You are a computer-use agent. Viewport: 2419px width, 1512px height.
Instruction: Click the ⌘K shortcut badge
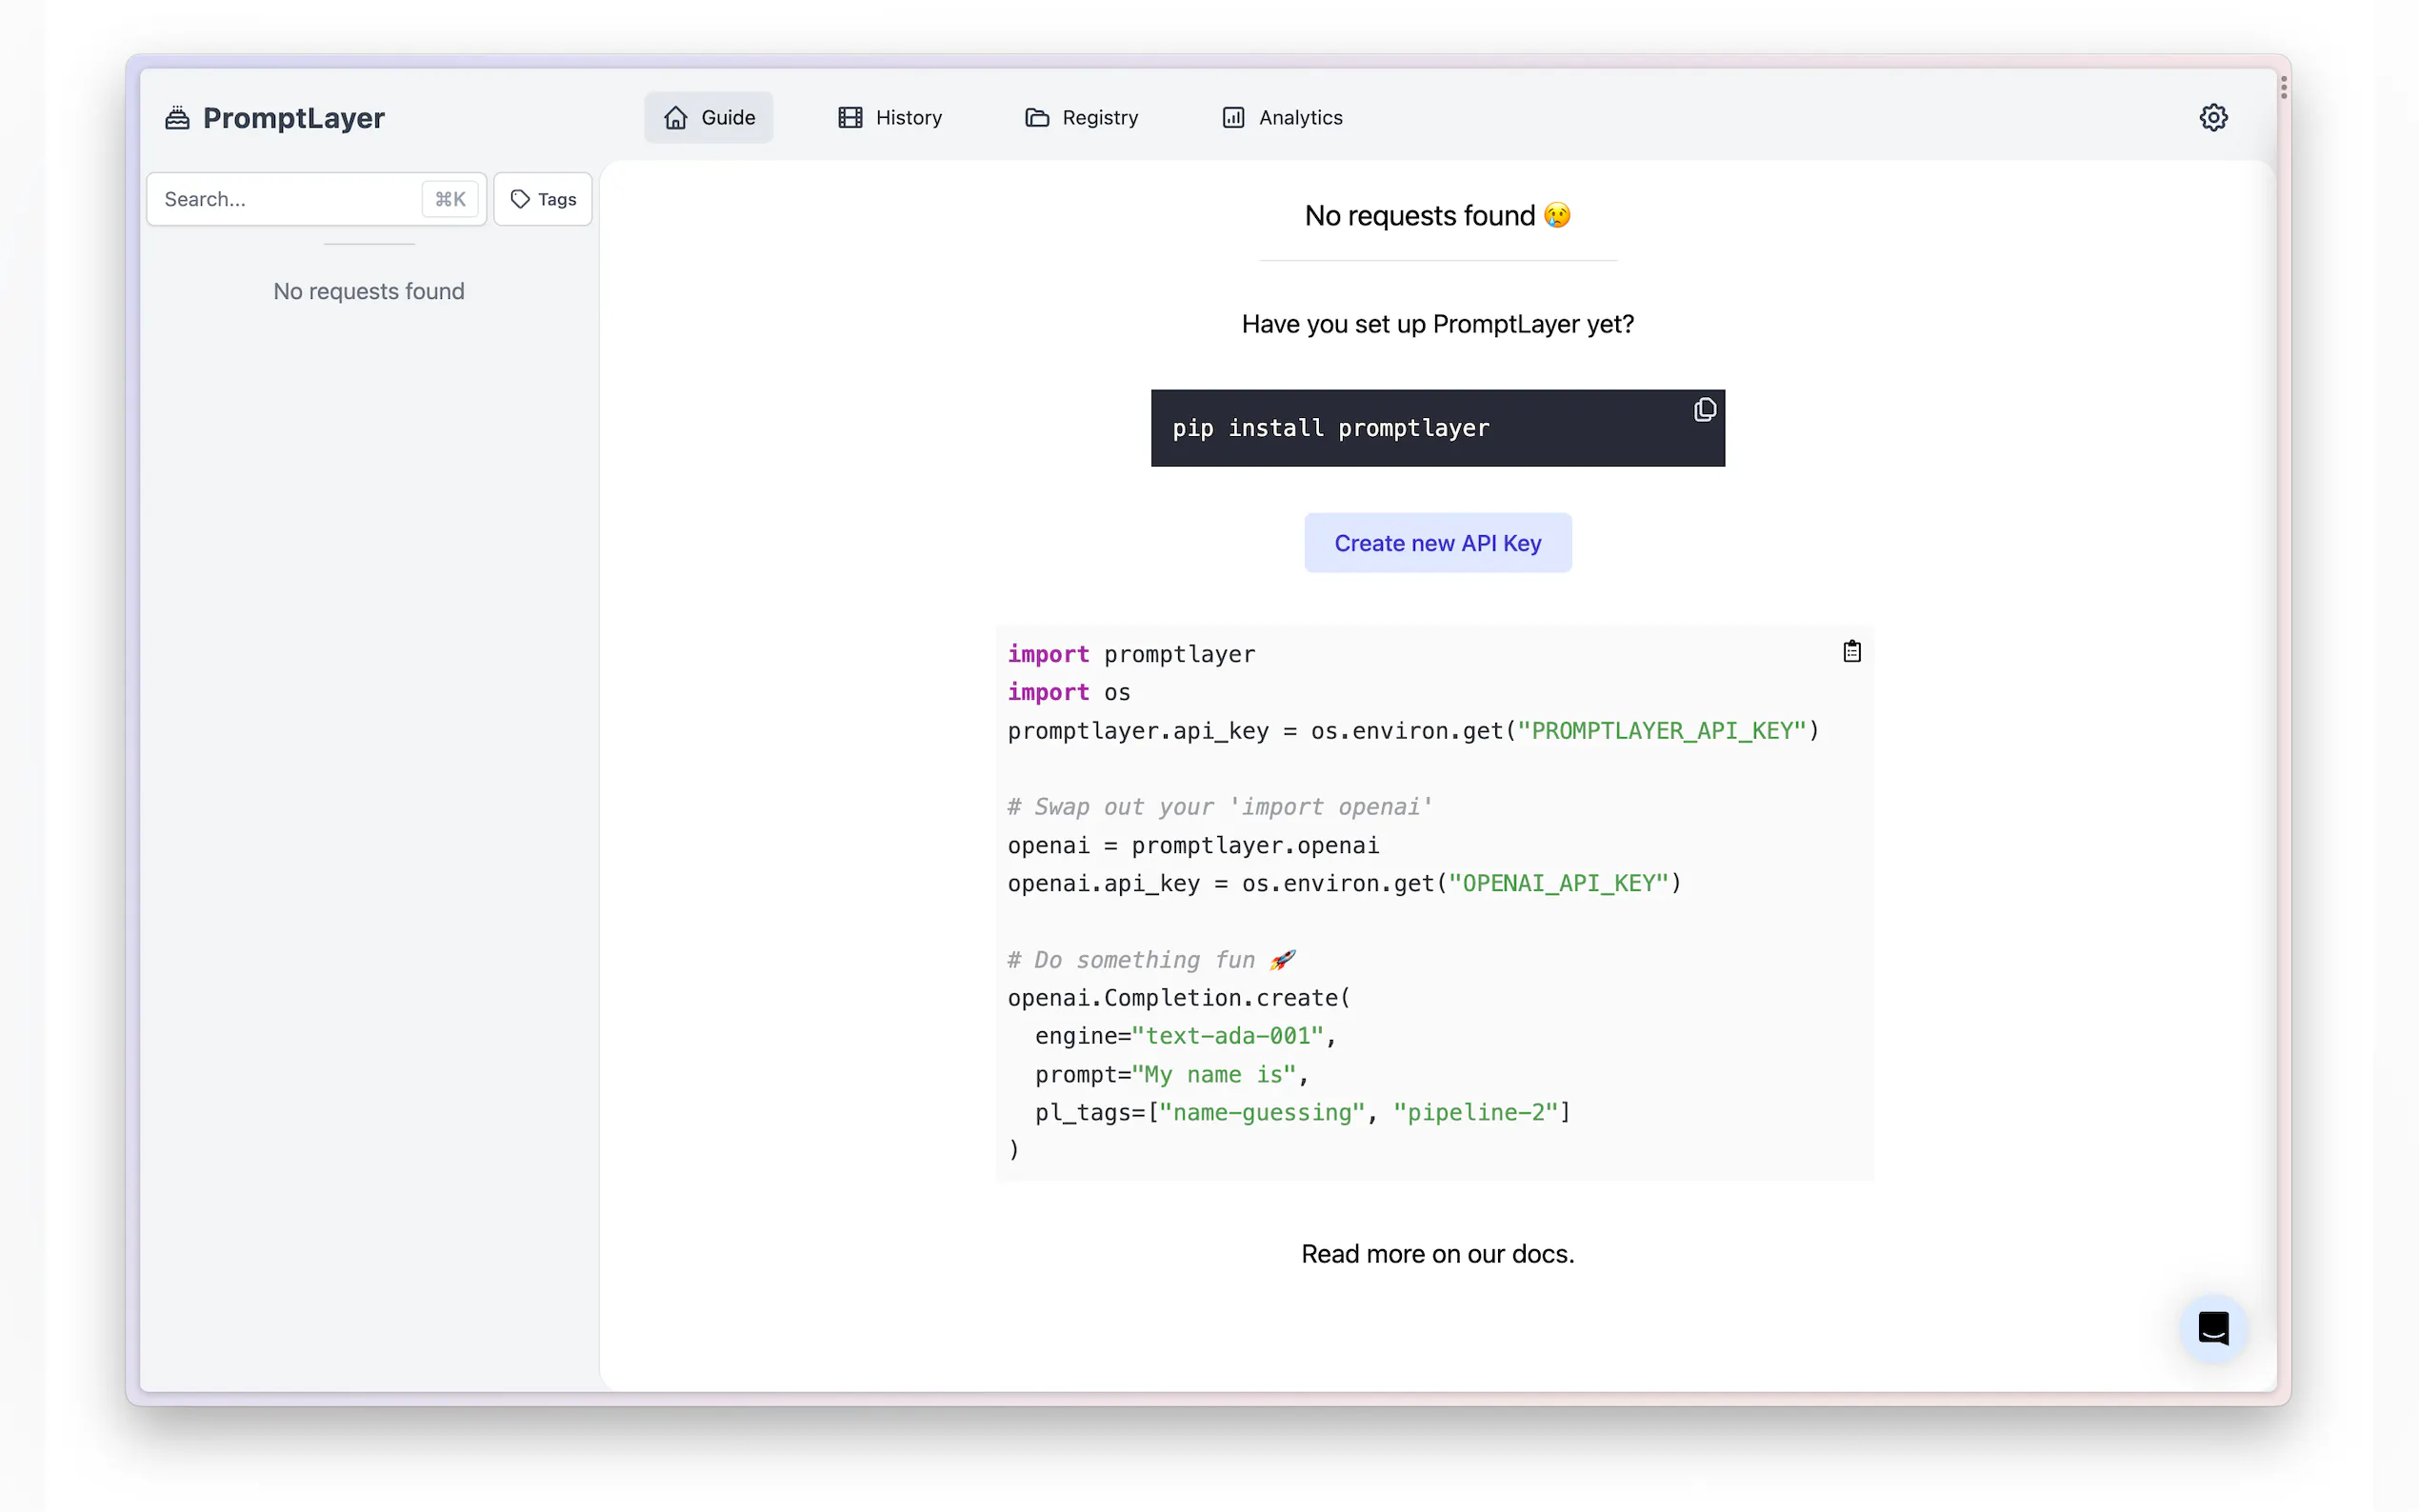tap(450, 199)
